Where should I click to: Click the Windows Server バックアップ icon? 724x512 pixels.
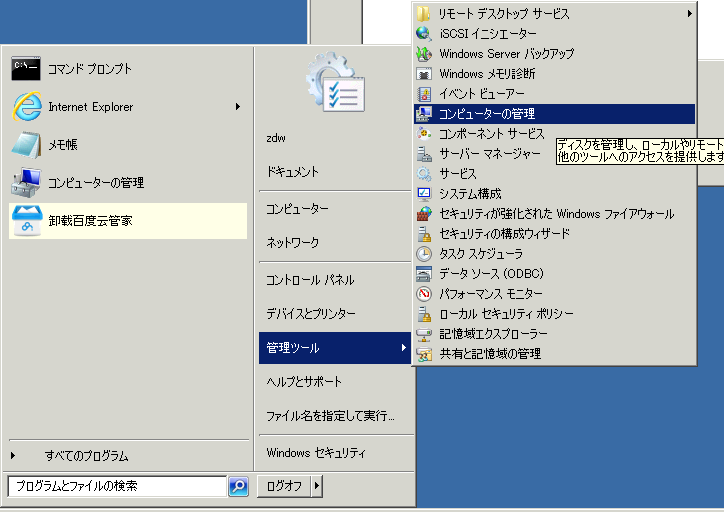click(x=423, y=54)
